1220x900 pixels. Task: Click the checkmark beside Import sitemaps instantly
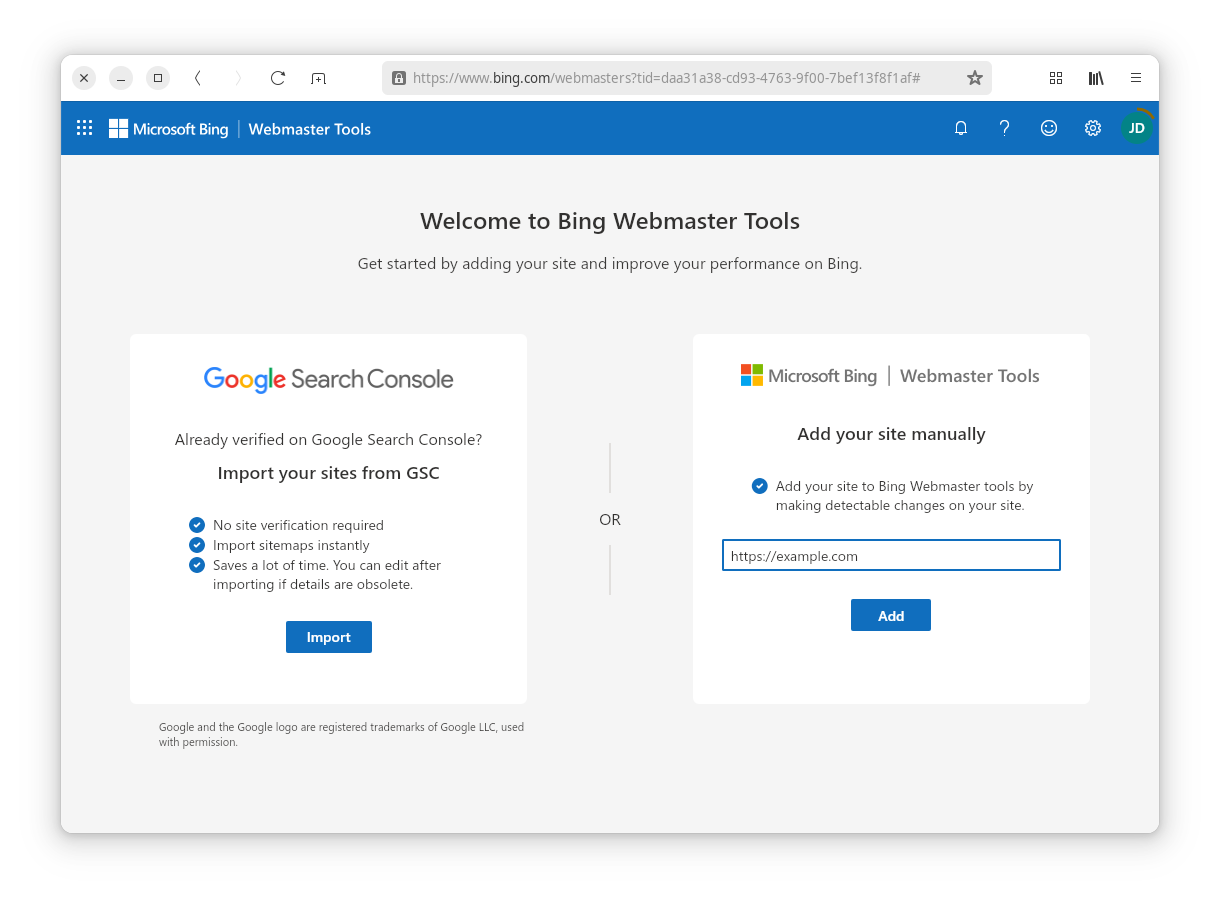[197, 545]
